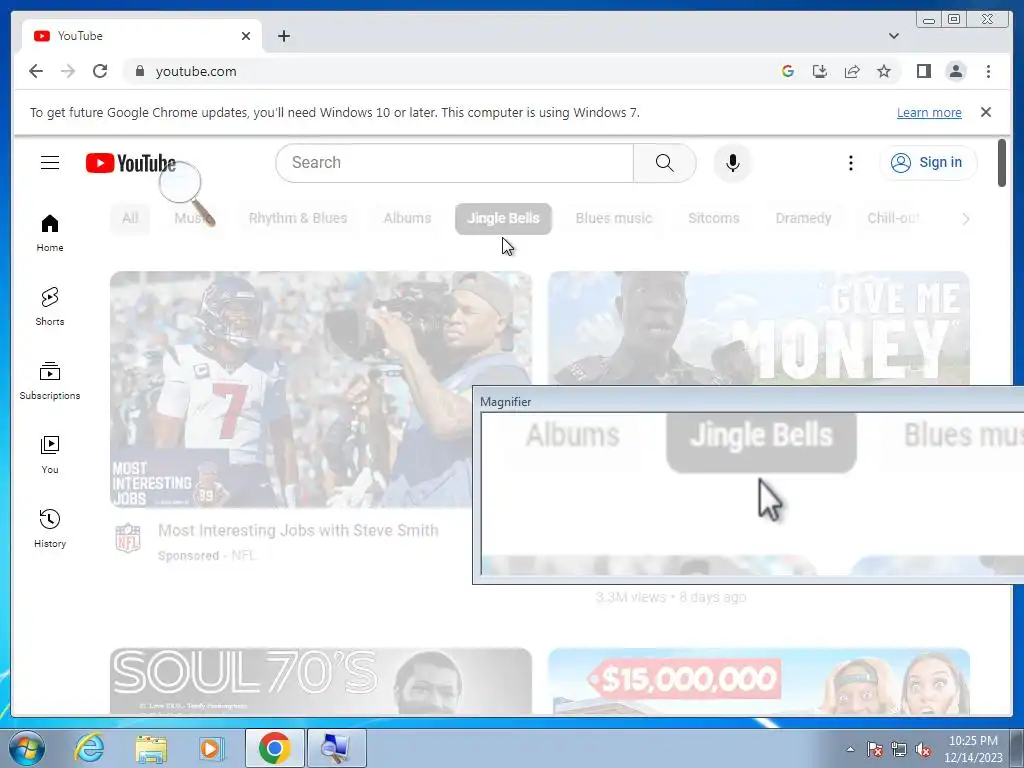Click the browser Back arrow
Viewport: 1024px width, 768px height.
[x=36, y=71]
